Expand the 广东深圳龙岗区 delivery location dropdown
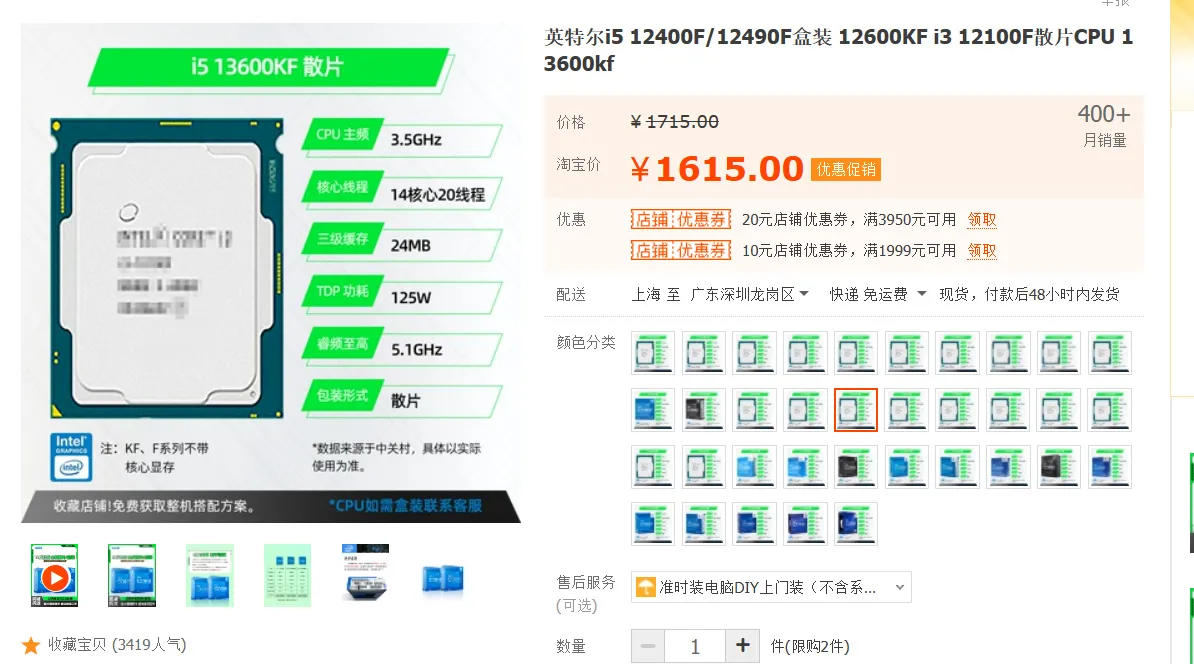This screenshot has height=664, width=1194. click(749, 295)
